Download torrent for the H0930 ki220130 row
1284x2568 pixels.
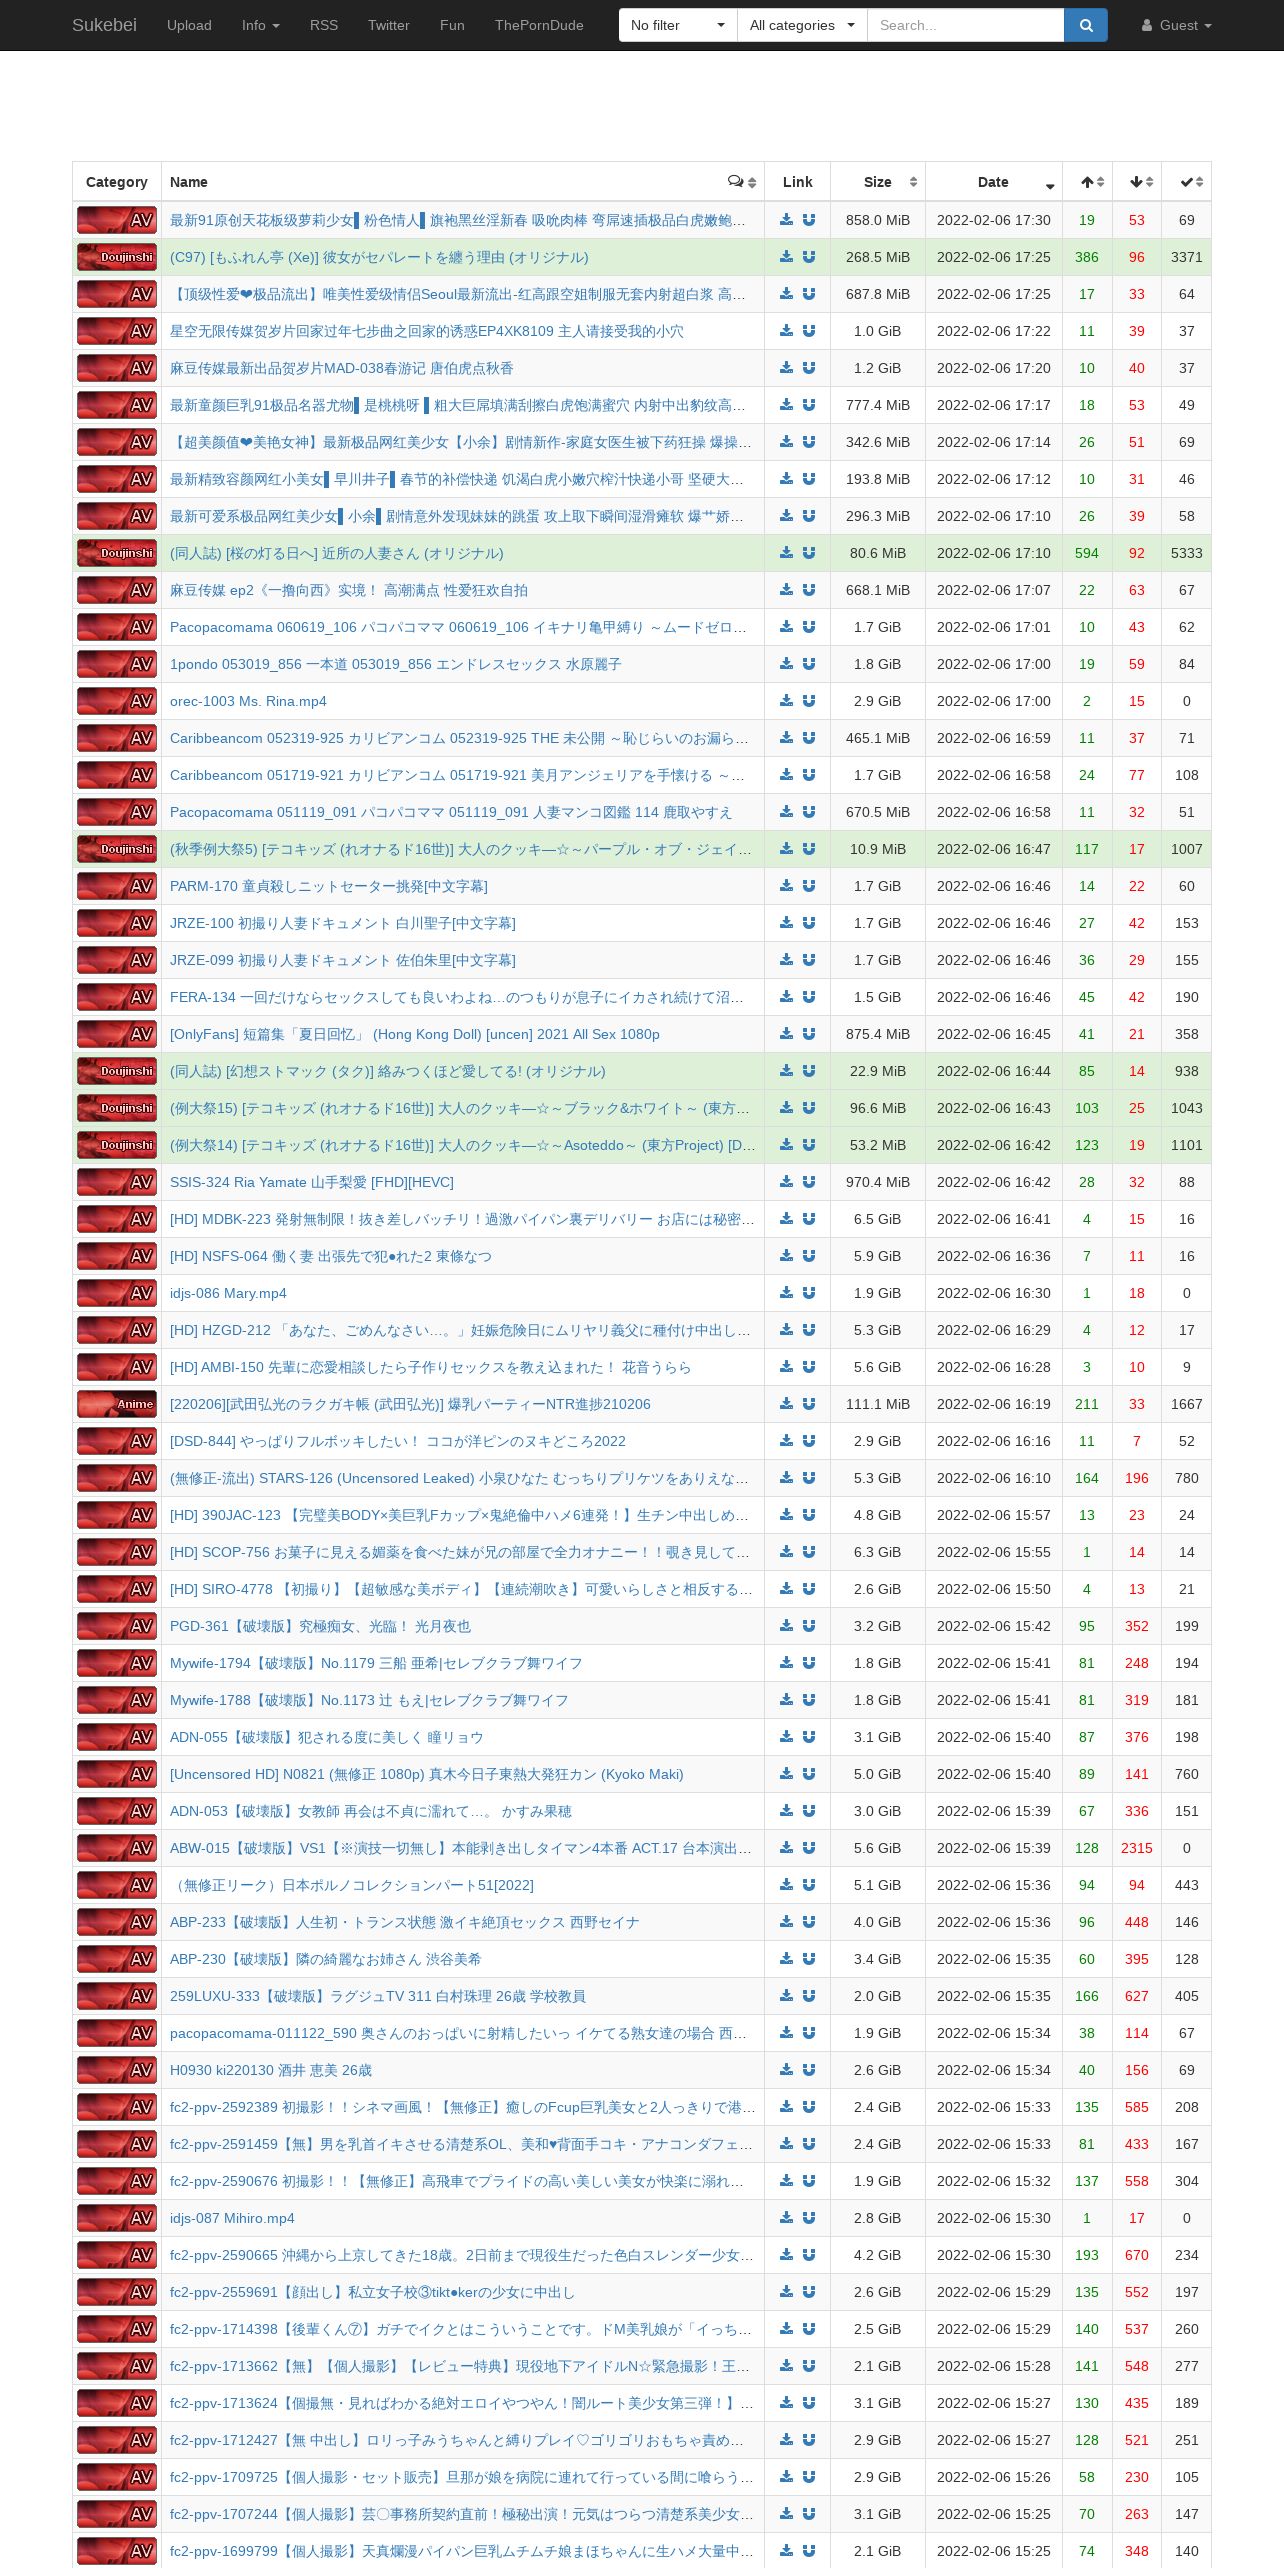point(787,2070)
